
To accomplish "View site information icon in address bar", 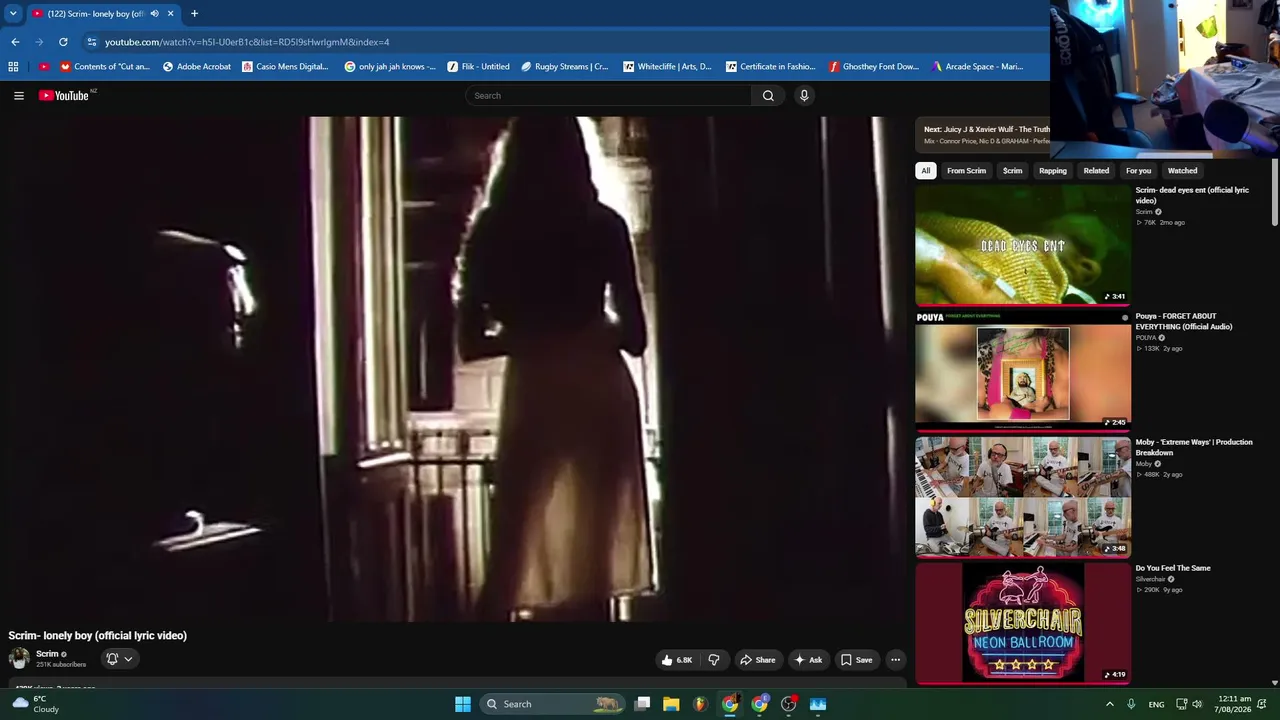I will click(91, 42).
